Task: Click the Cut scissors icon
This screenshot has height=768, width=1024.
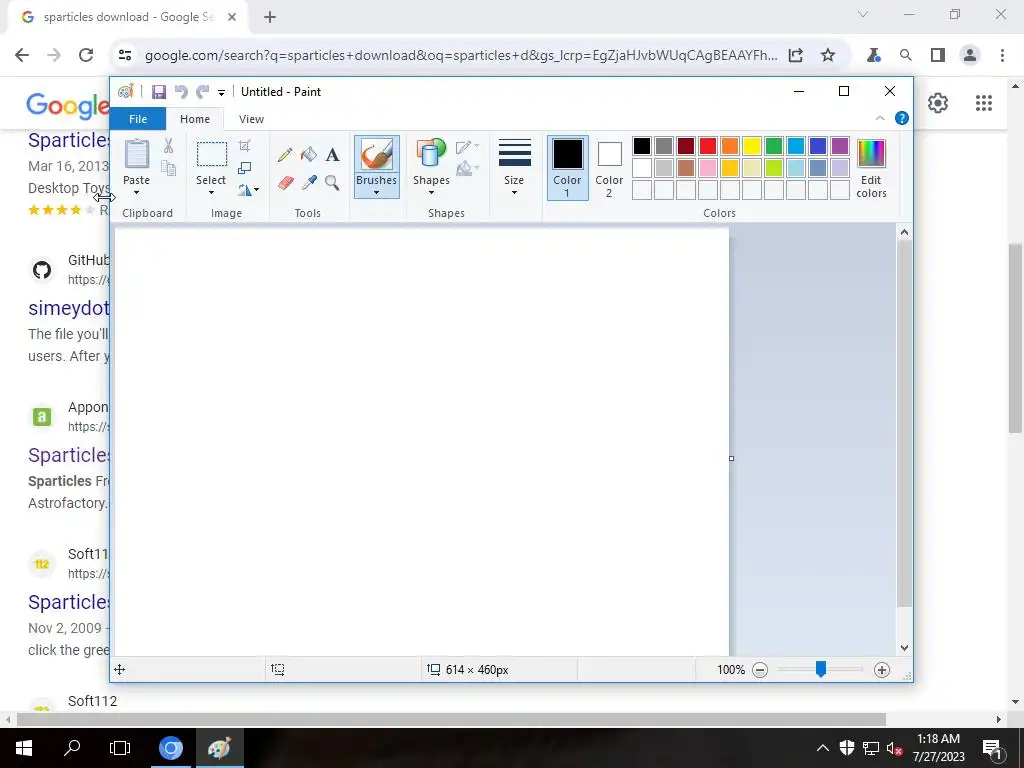Action: [x=168, y=146]
